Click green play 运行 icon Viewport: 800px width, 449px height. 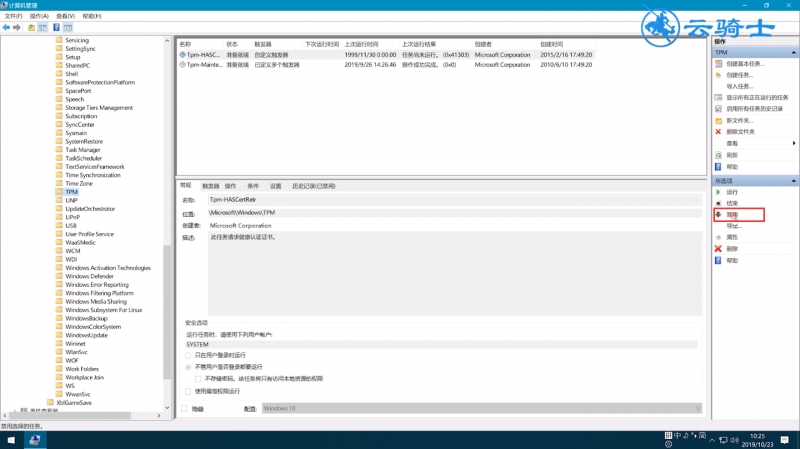(718, 192)
